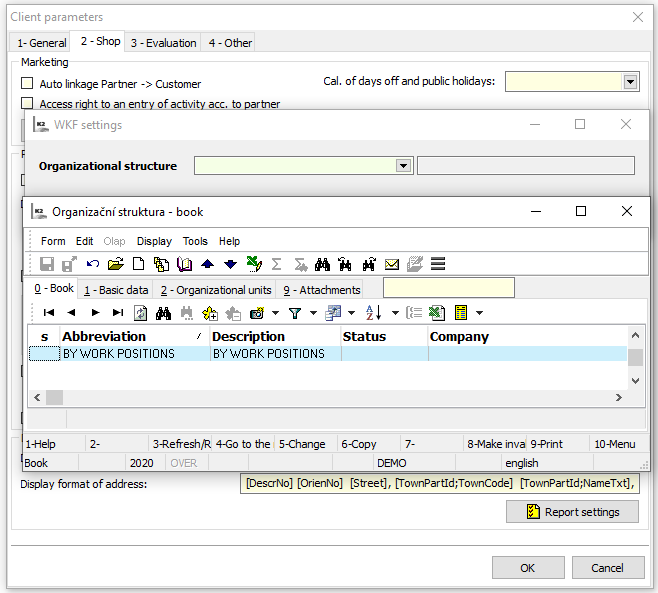Screen dimensions: 658x593
Task: Click the sigma sum icon
Action: pyautogui.click(x=276, y=264)
